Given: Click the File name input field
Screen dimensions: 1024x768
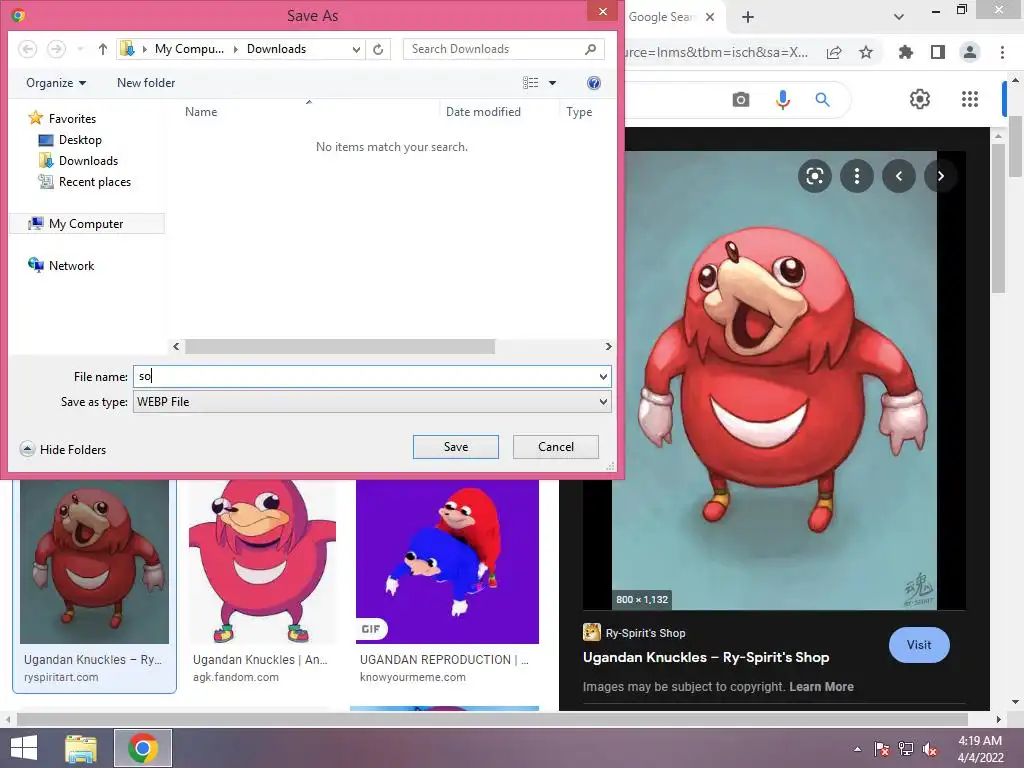Looking at the screenshot, I should pyautogui.click(x=366, y=376).
